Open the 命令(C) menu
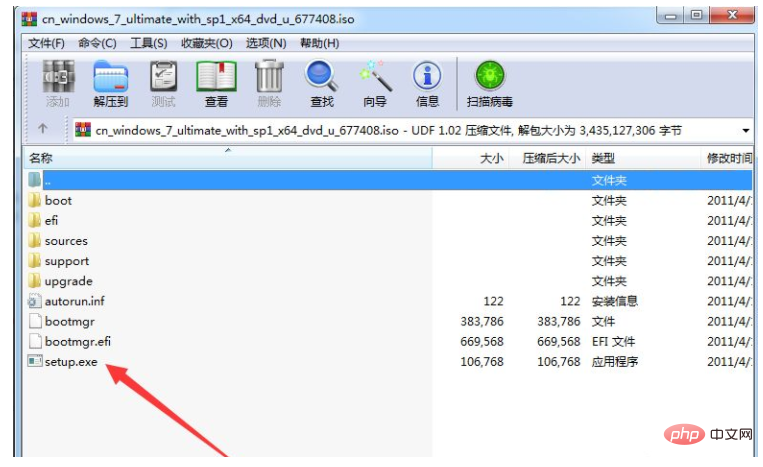 pos(97,43)
